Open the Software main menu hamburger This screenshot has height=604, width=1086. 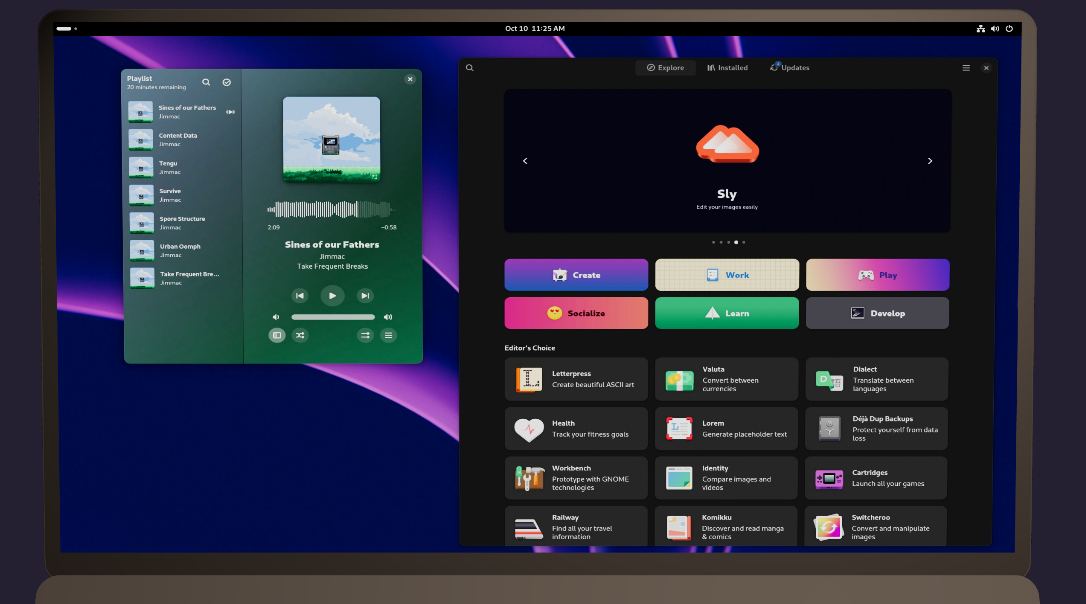pyautogui.click(x=966, y=68)
